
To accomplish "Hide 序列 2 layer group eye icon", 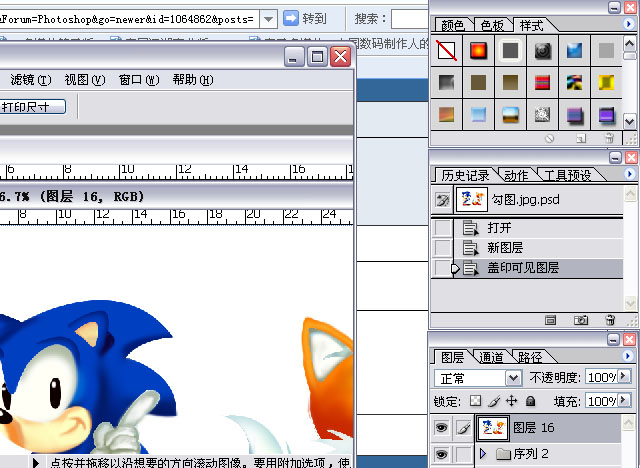I will 441,454.
